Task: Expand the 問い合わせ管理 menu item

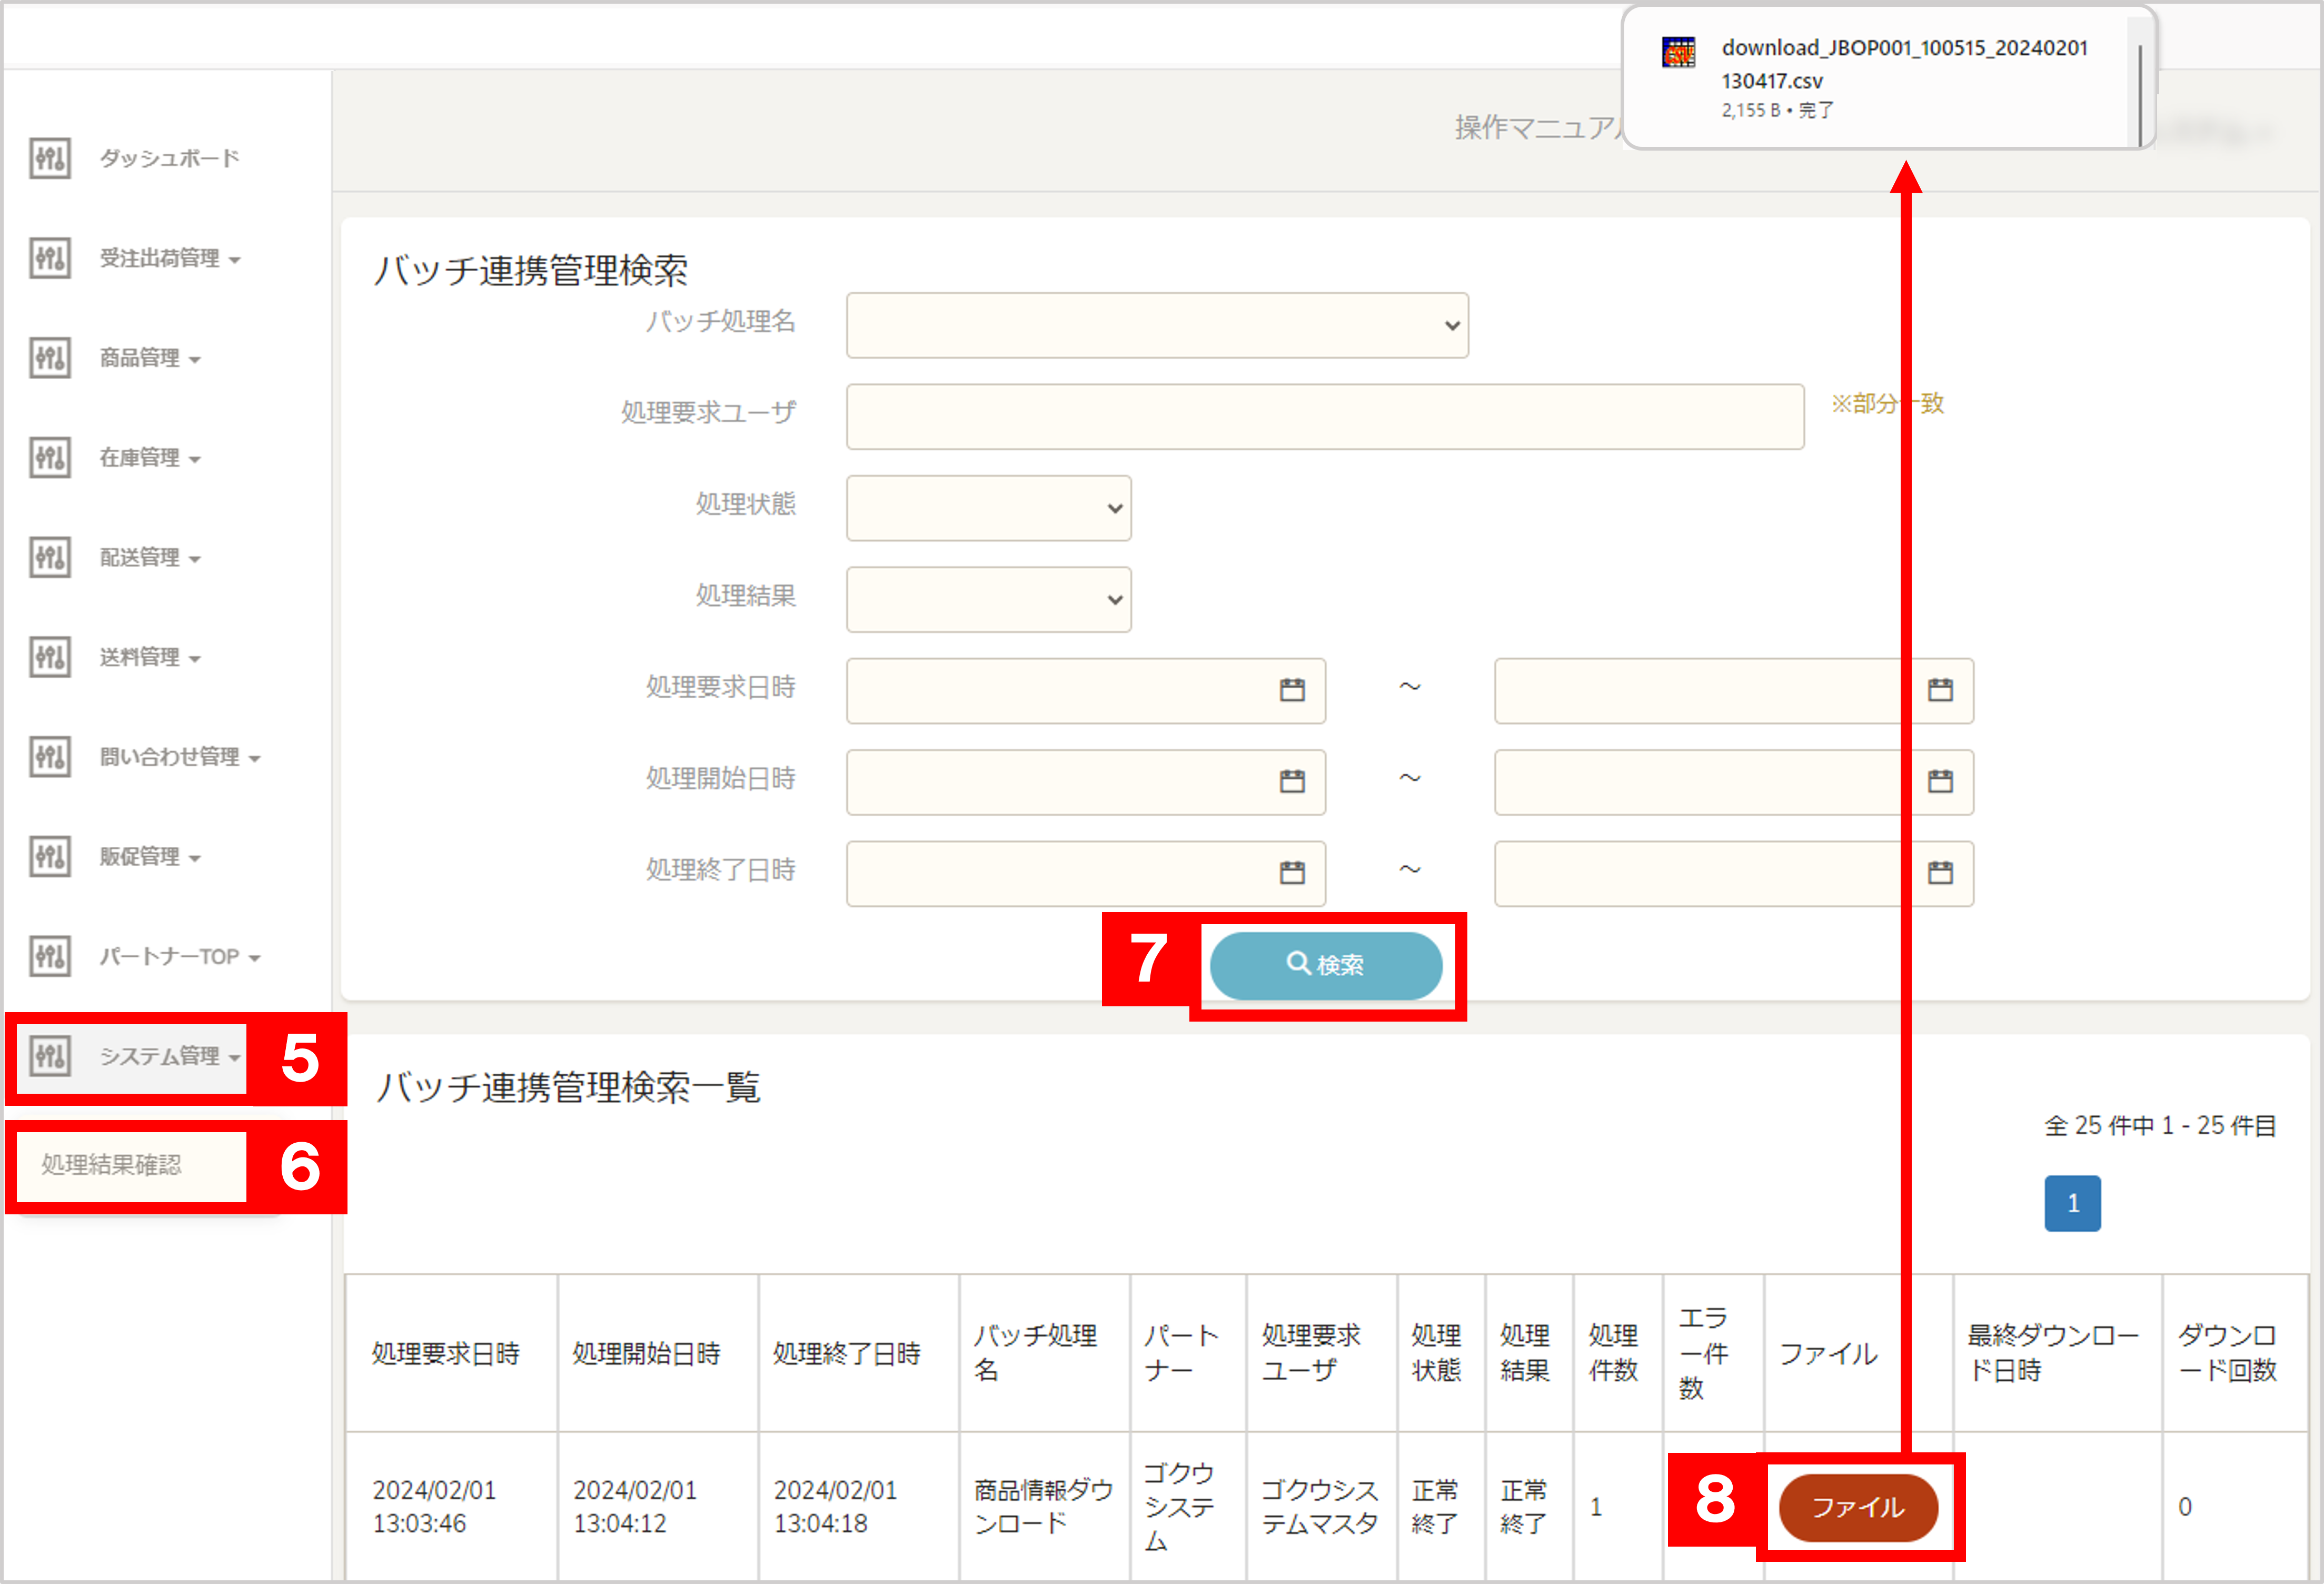Action: pos(180,757)
